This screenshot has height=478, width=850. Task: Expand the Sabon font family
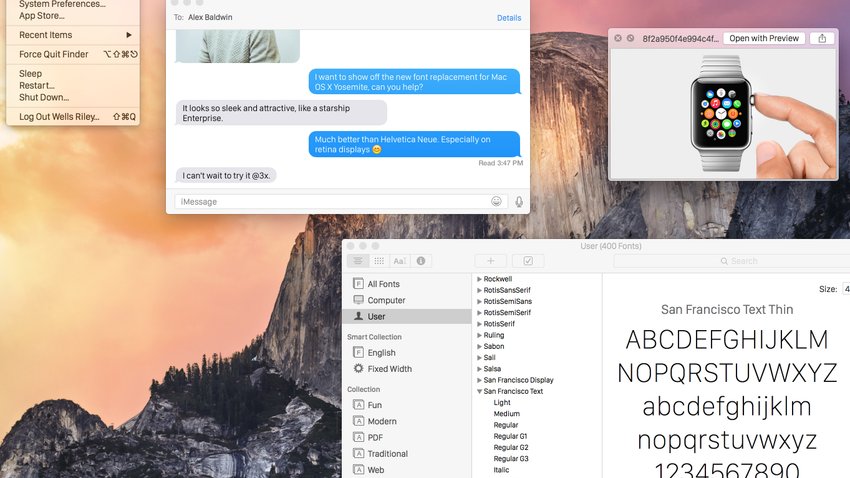tap(479, 346)
